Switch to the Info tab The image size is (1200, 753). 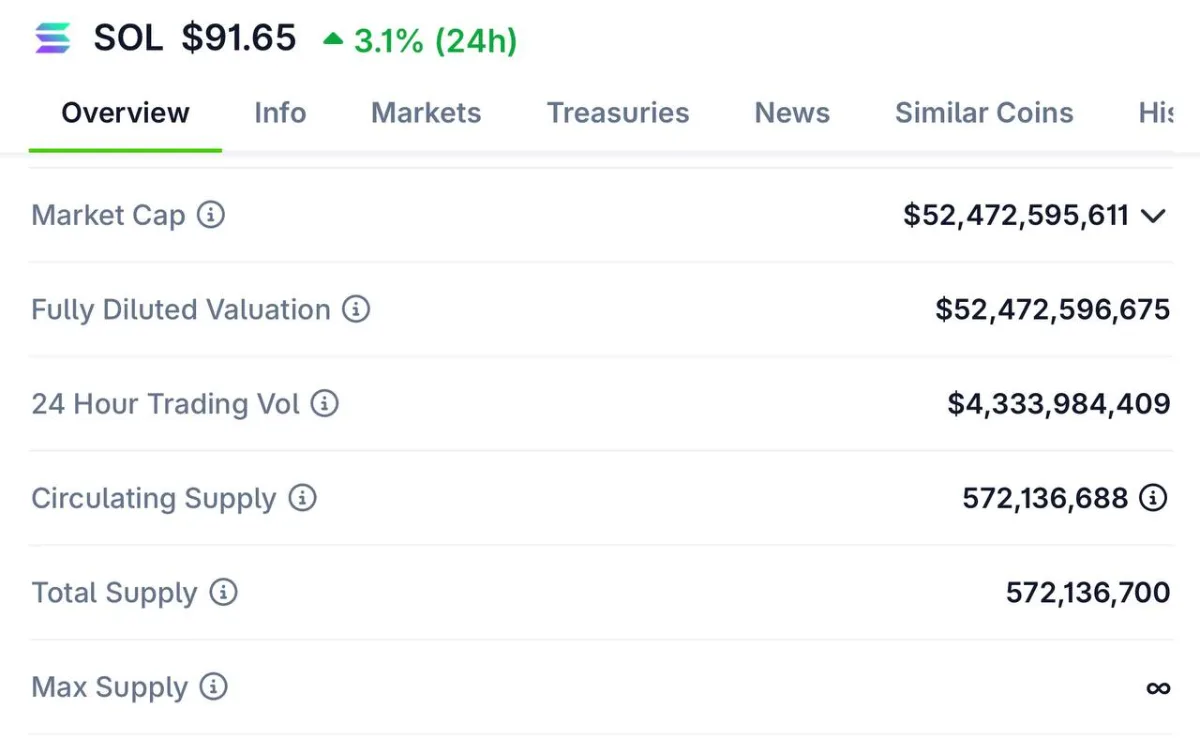coord(280,113)
